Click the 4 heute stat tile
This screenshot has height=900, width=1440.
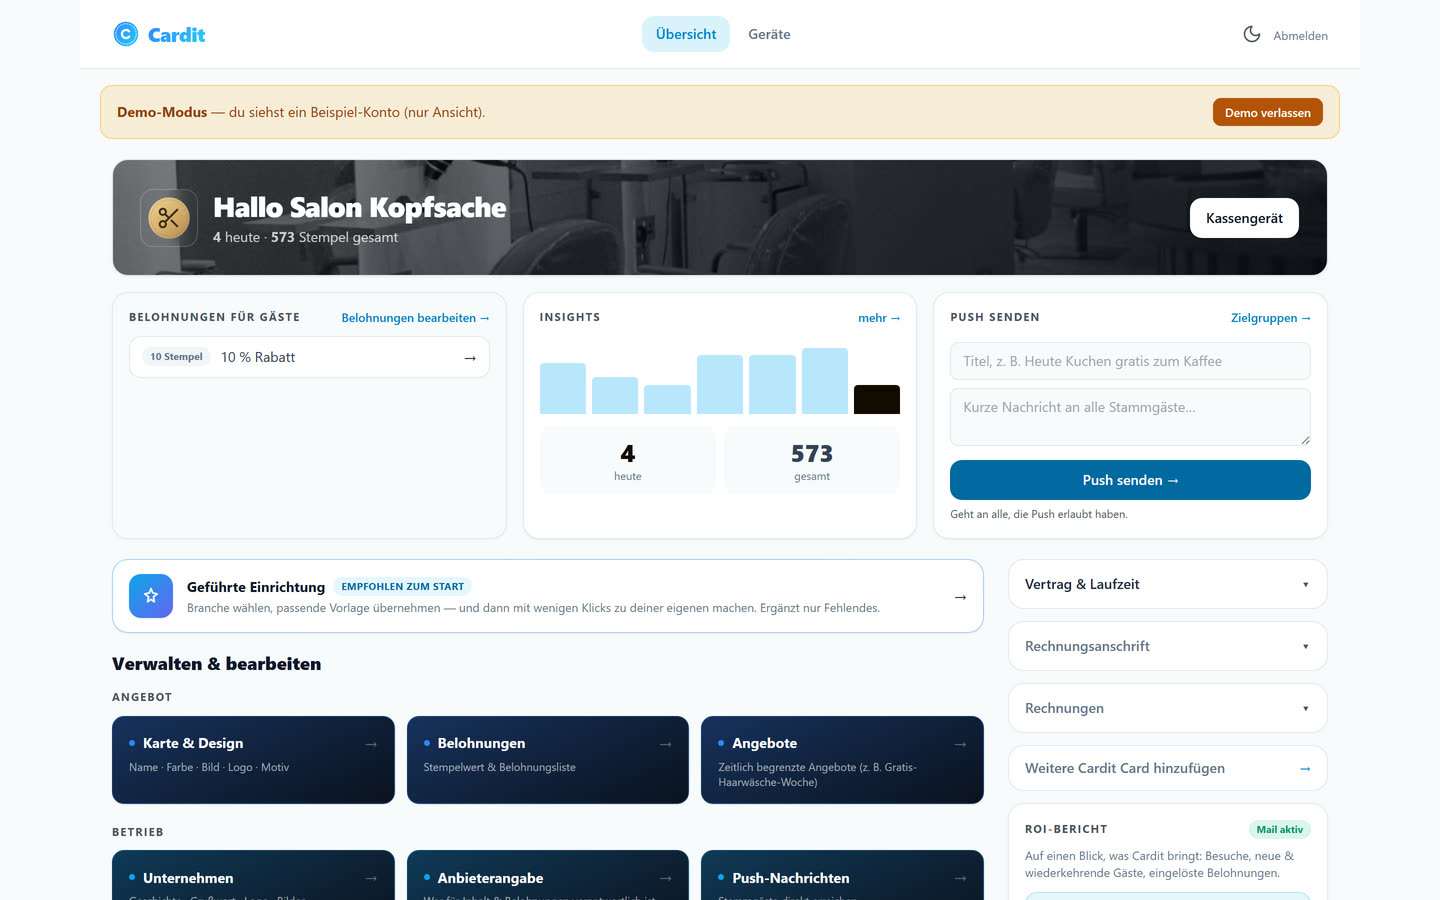coord(628,461)
